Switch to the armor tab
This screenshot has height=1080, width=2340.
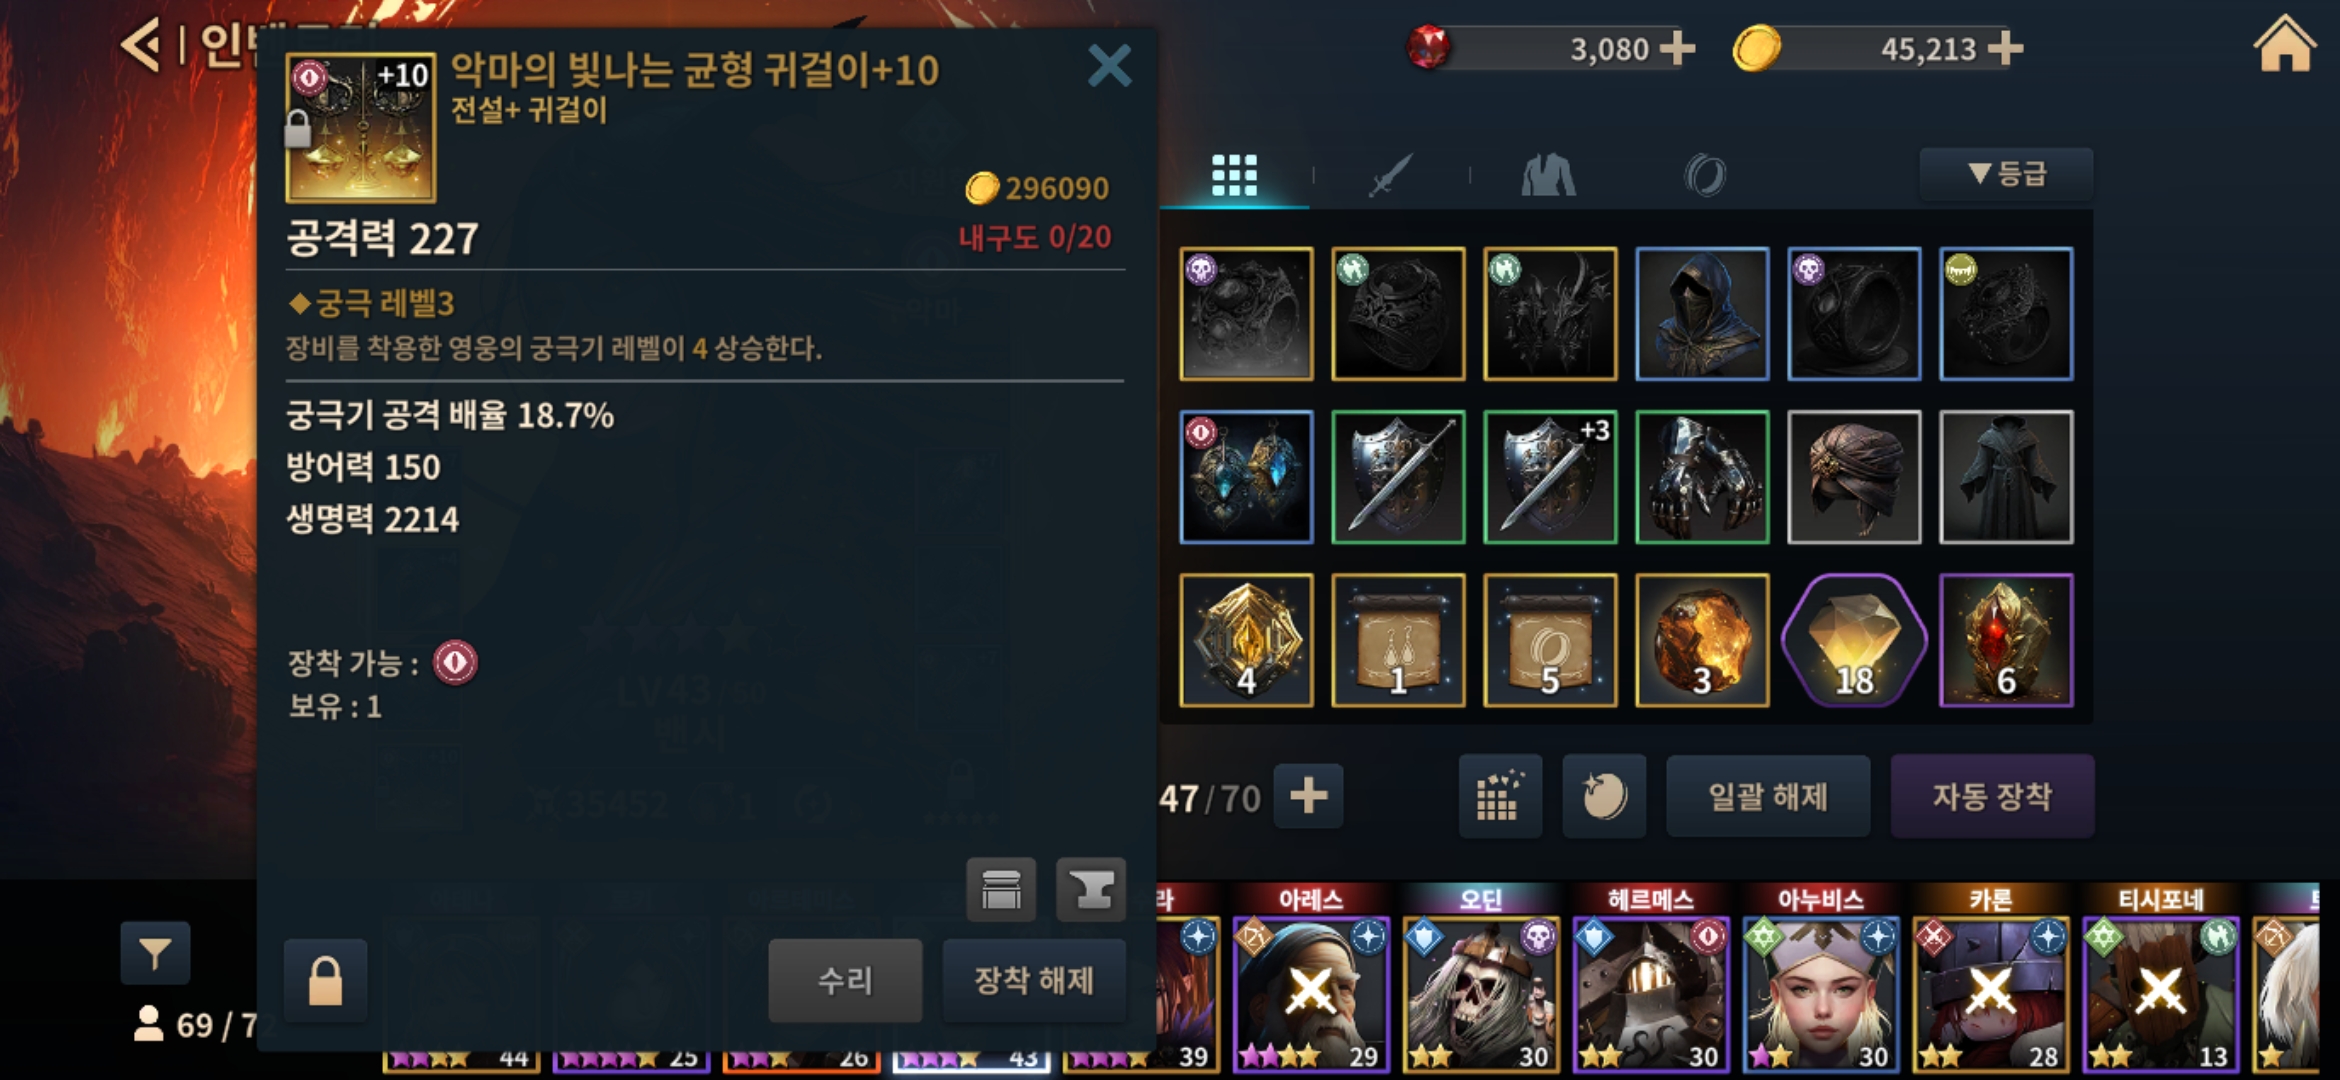click(1548, 175)
